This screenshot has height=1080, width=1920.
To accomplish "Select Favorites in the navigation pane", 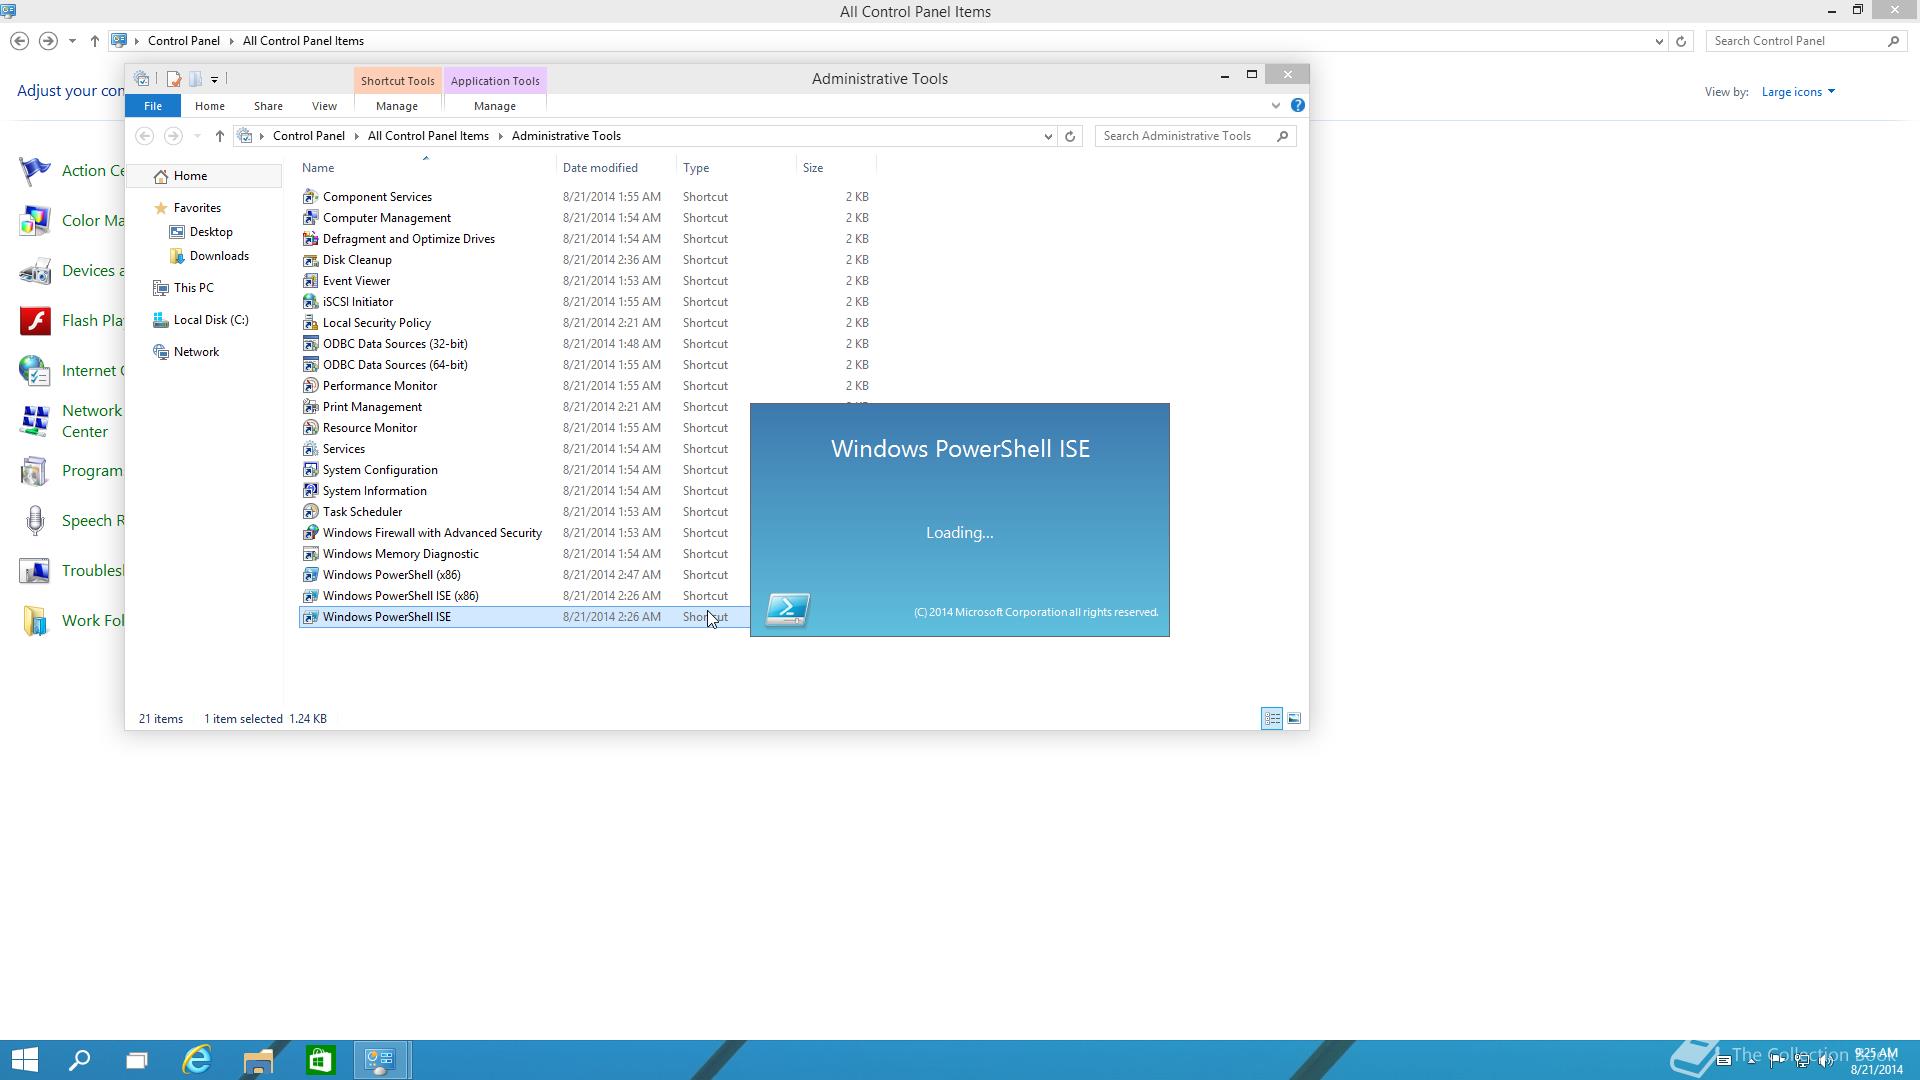I will 197,208.
